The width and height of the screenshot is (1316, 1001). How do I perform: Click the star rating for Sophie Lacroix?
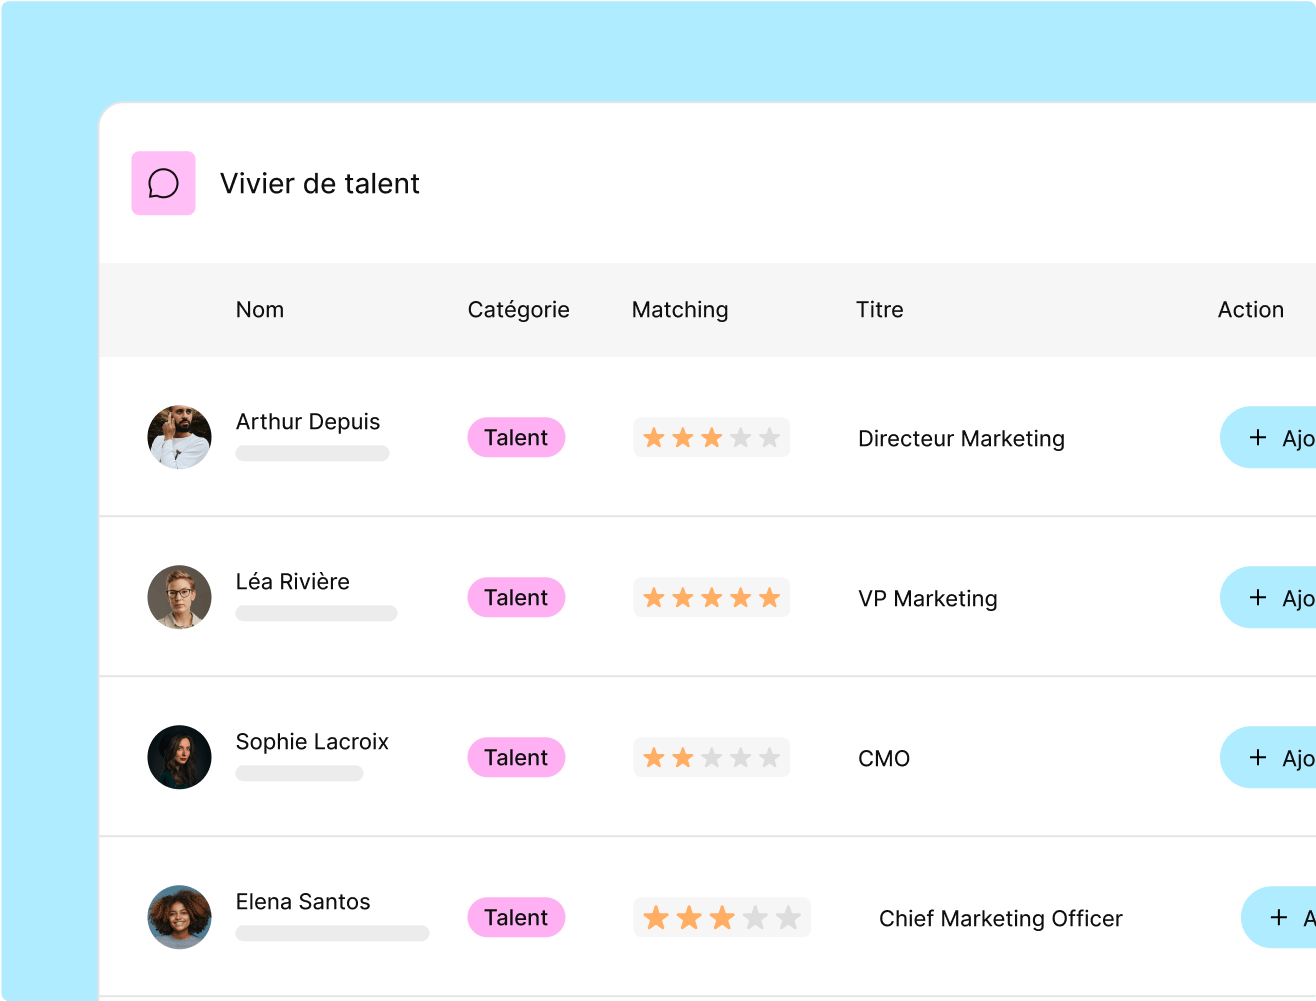pos(711,758)
